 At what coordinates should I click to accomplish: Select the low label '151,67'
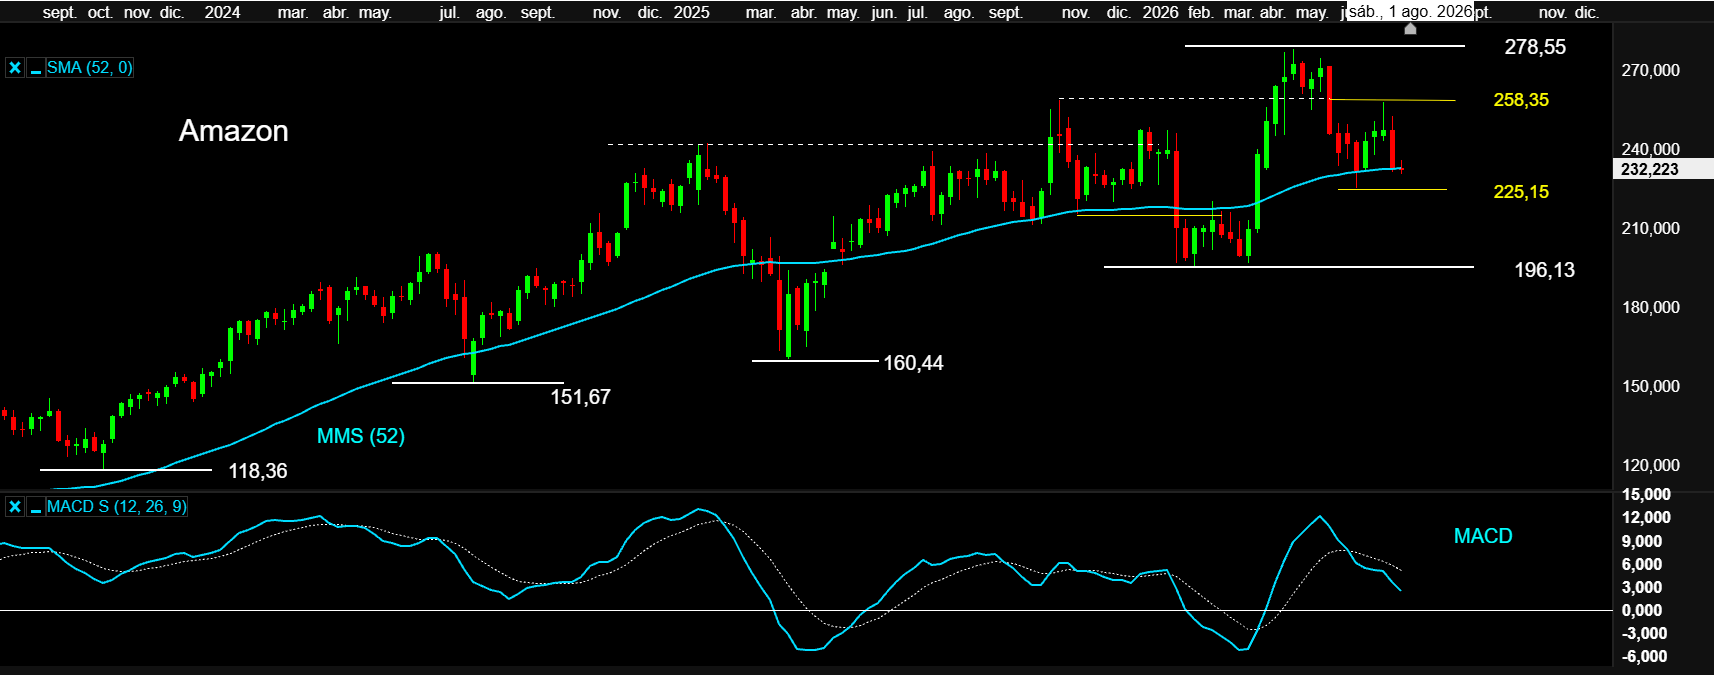coord(580,397)
